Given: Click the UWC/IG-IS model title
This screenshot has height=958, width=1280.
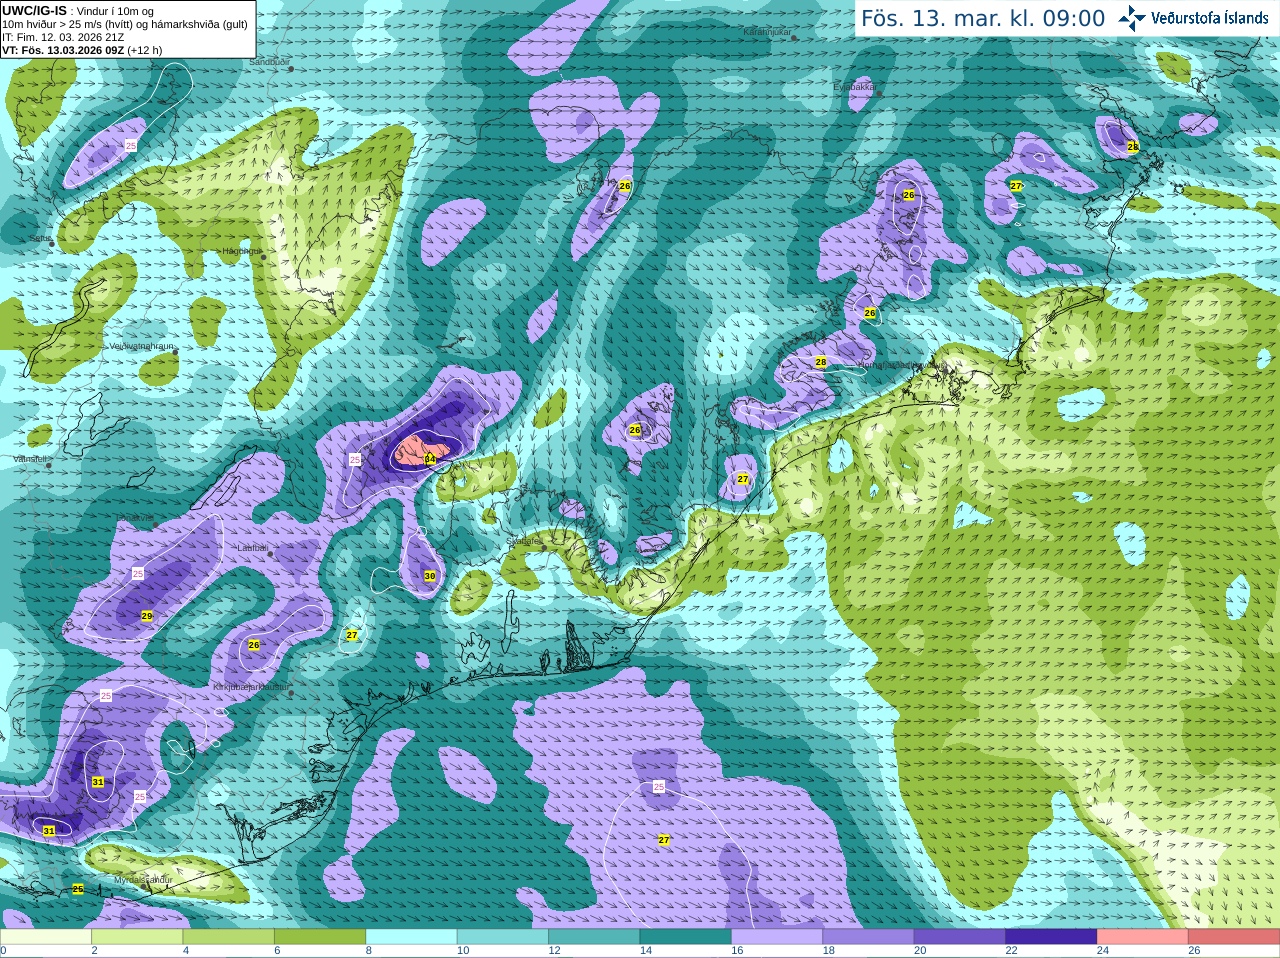Looking at the screenshot, I should [34, 10].
